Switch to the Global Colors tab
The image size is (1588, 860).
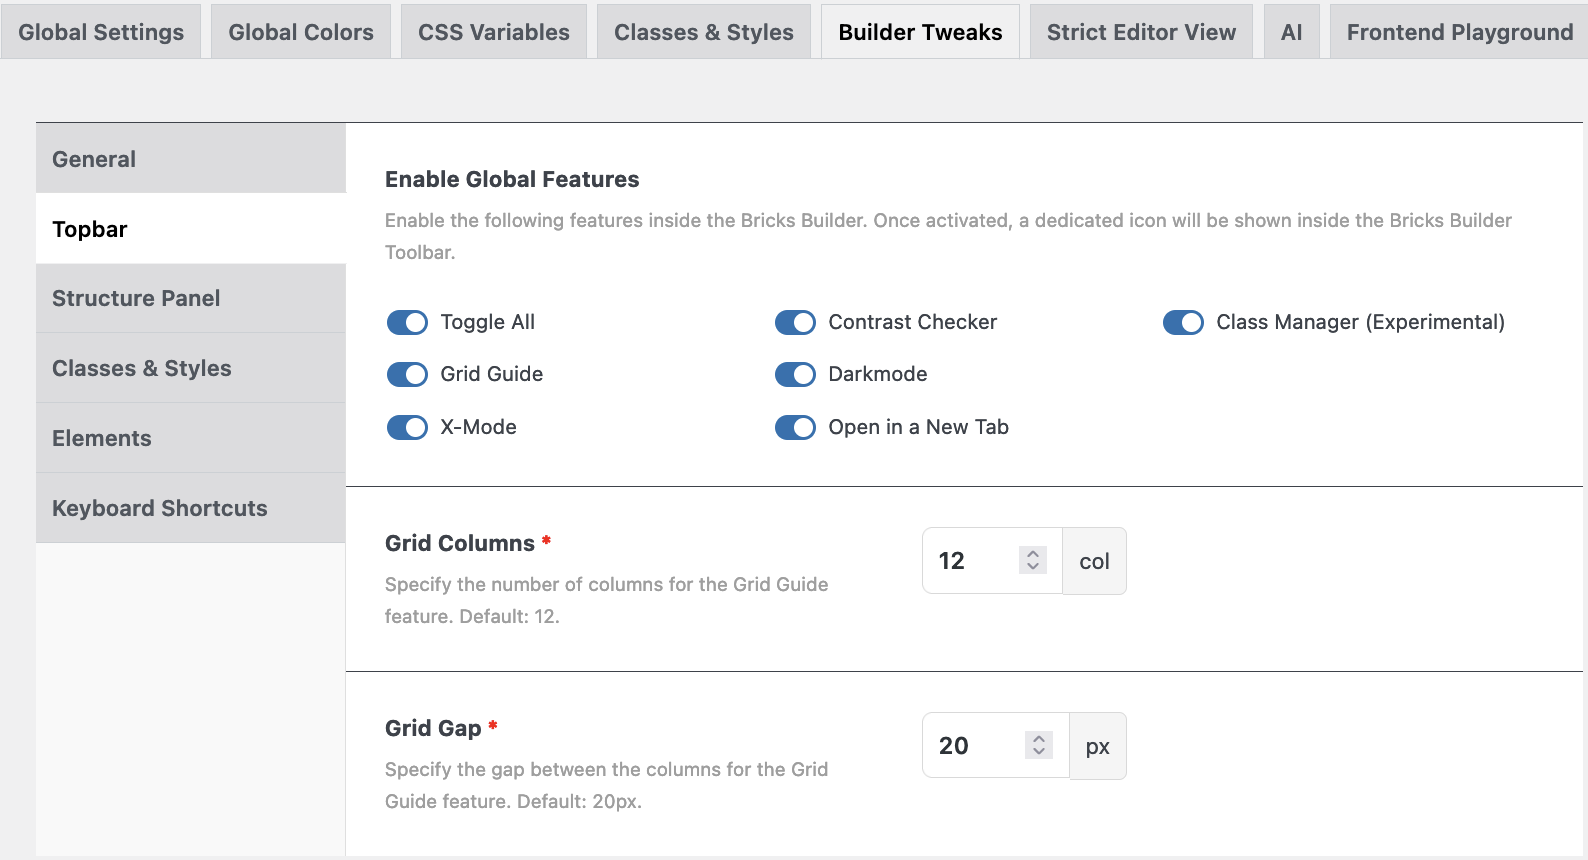(x=301, y=32)
